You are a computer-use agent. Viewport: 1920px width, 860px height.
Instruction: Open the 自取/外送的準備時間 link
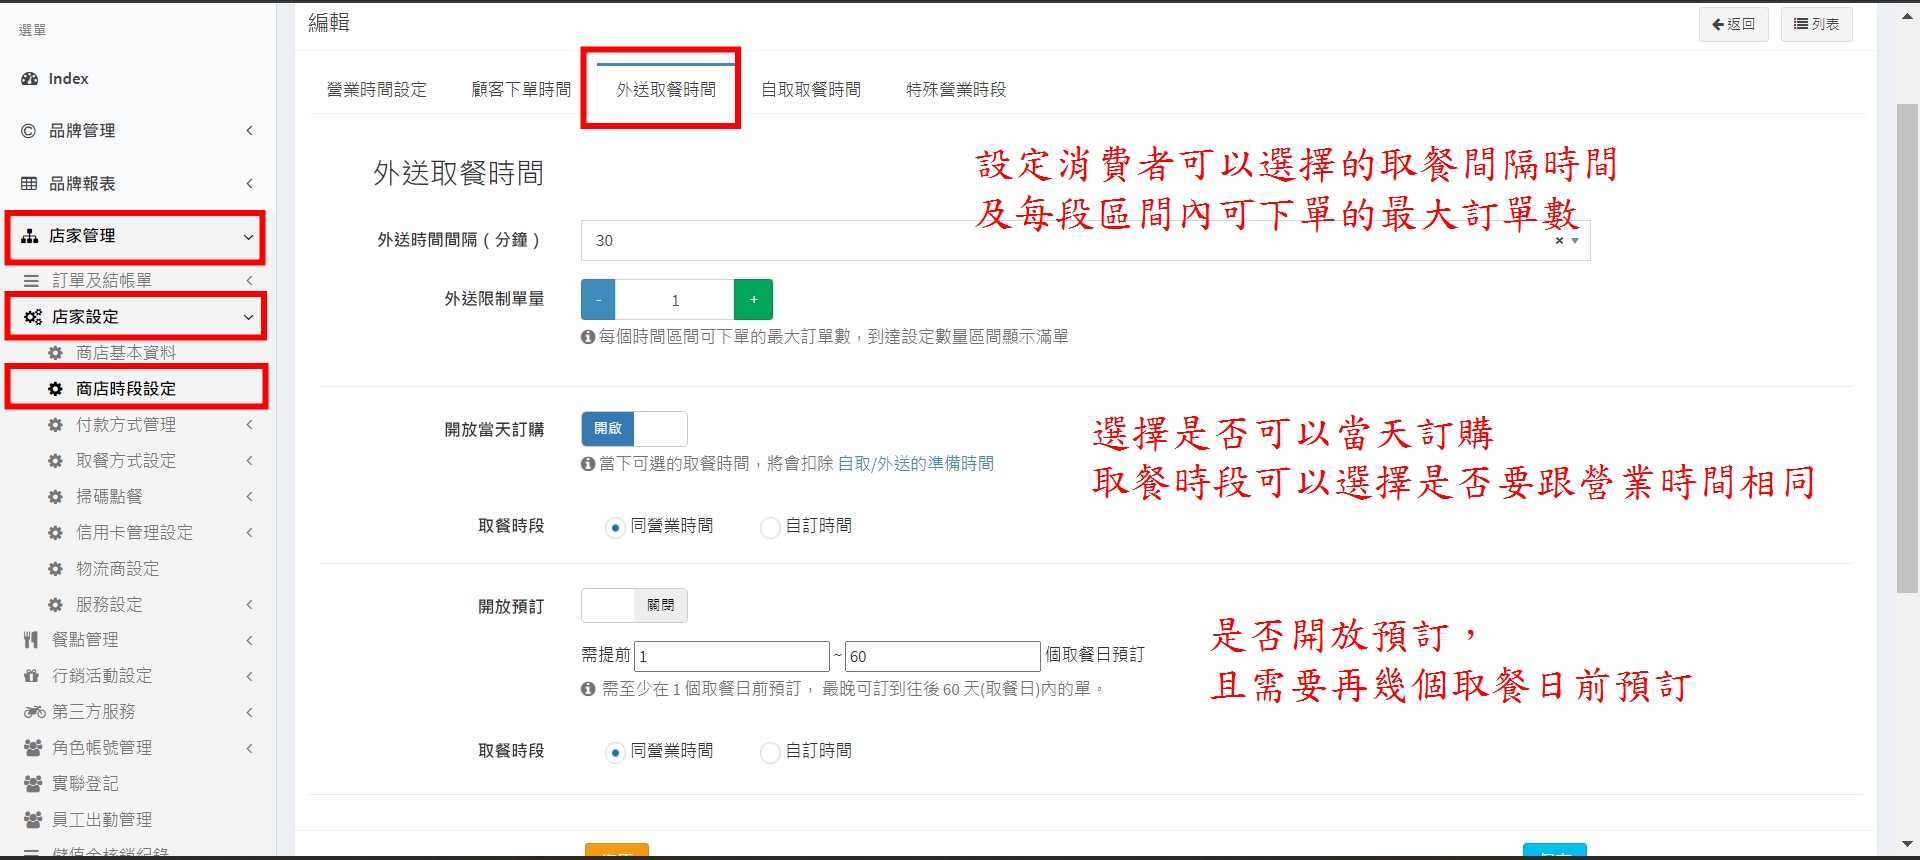pos(915,464)
